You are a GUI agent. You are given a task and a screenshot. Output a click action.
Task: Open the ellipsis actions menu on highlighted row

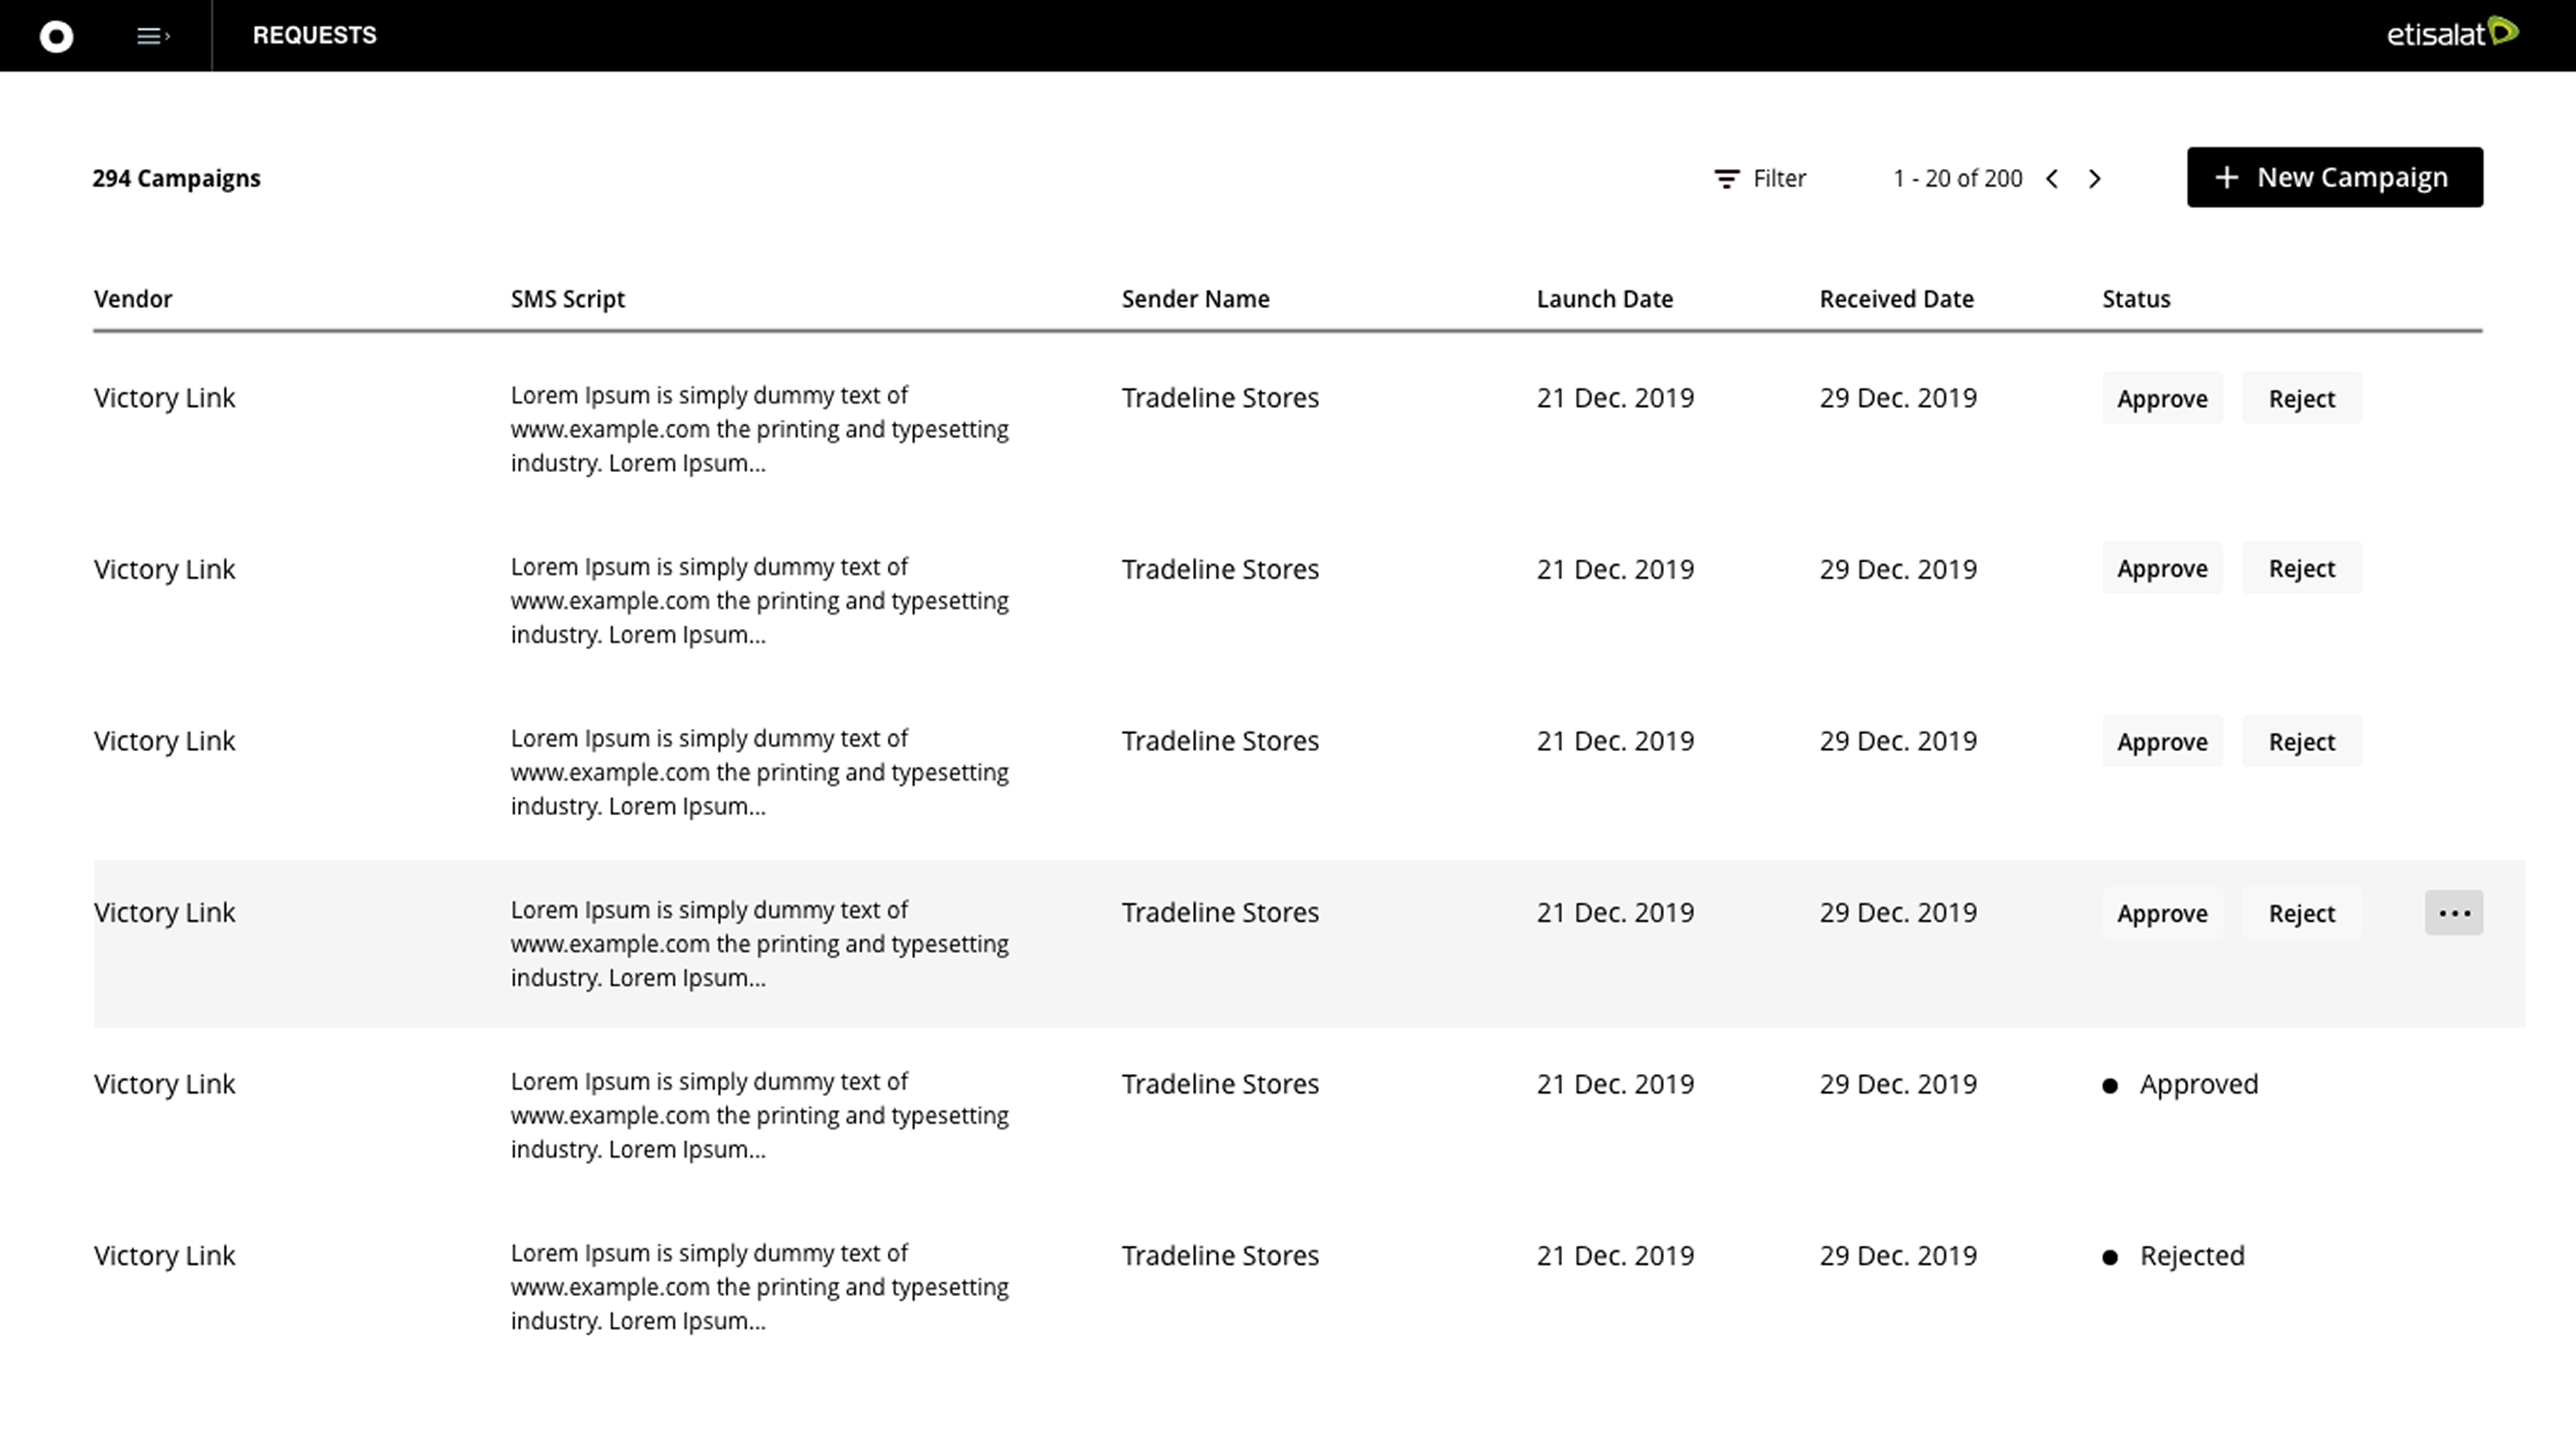(2454, 912)
